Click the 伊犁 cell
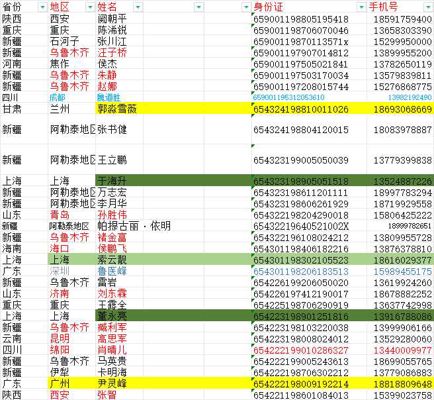 tap(72, 372)
